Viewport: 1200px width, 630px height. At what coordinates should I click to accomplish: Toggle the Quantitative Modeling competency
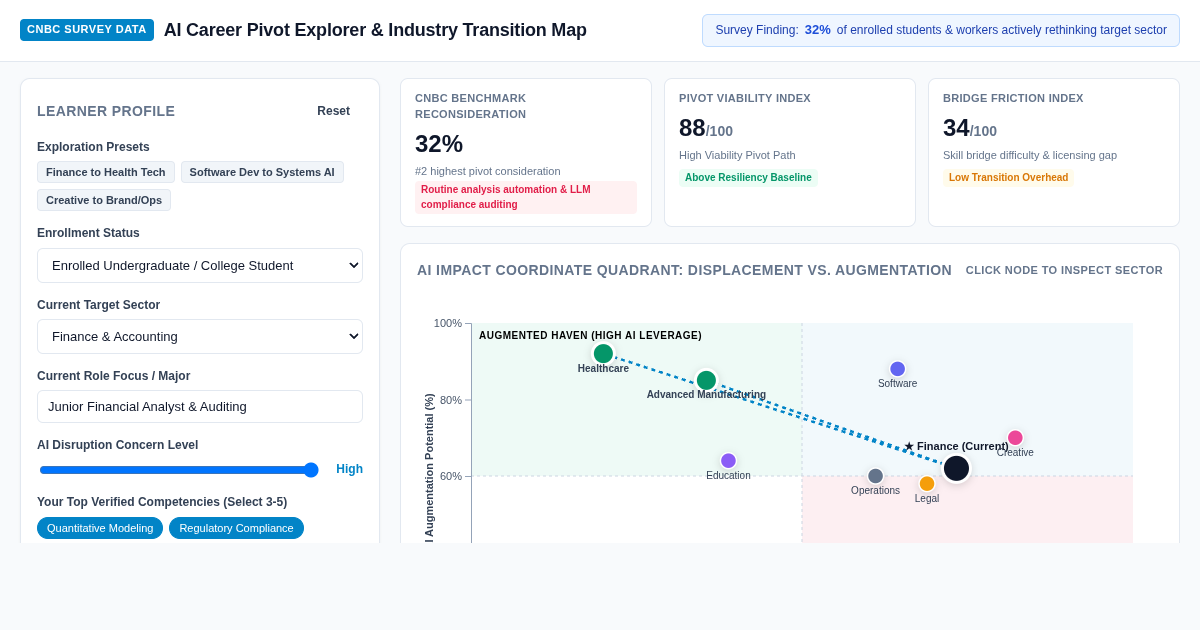(x=100, y=528)
